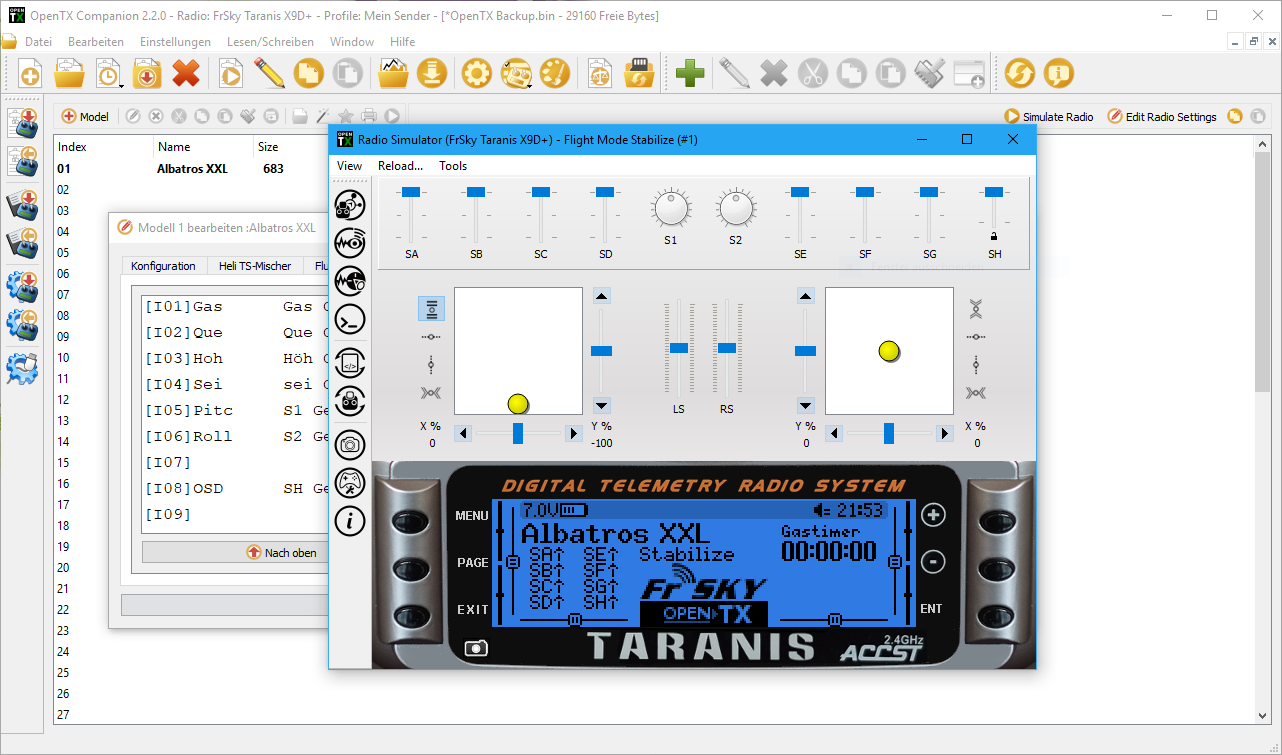Take a screenshot with the sidebar camera icon
1282x755 pixels.
(x=350, y=444)
